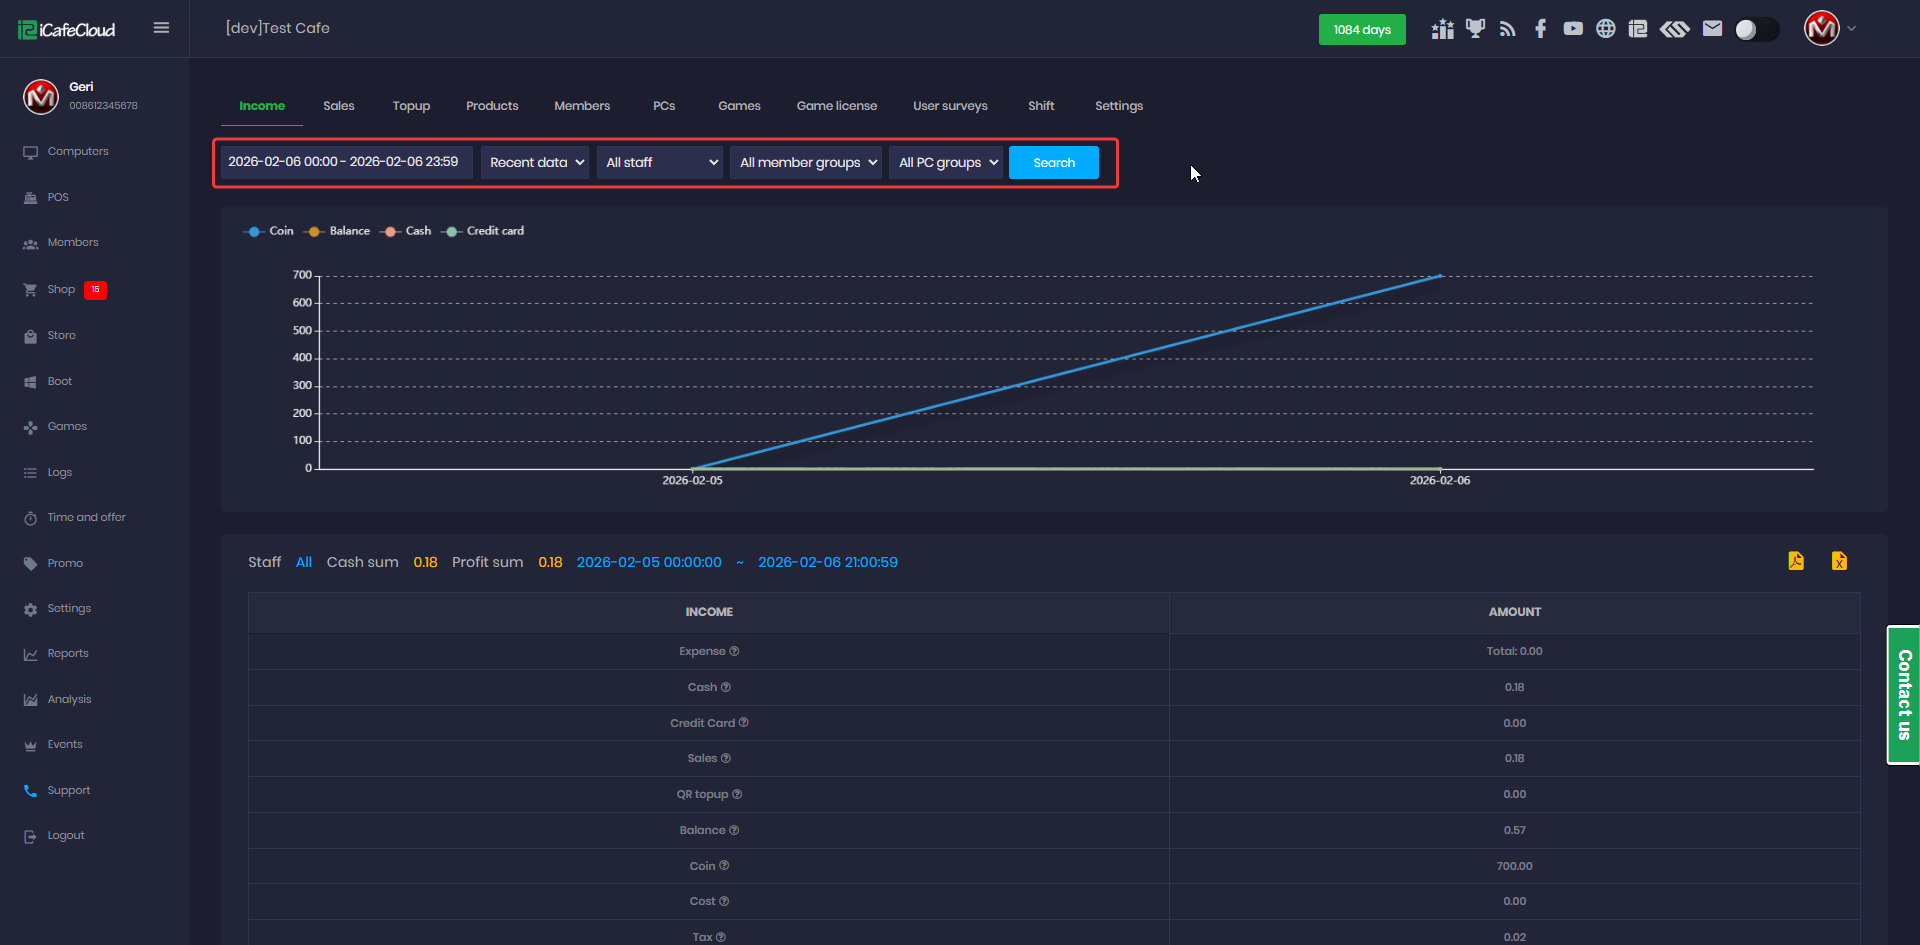Open the RSS feed icon

click(x=1508, y=29)
